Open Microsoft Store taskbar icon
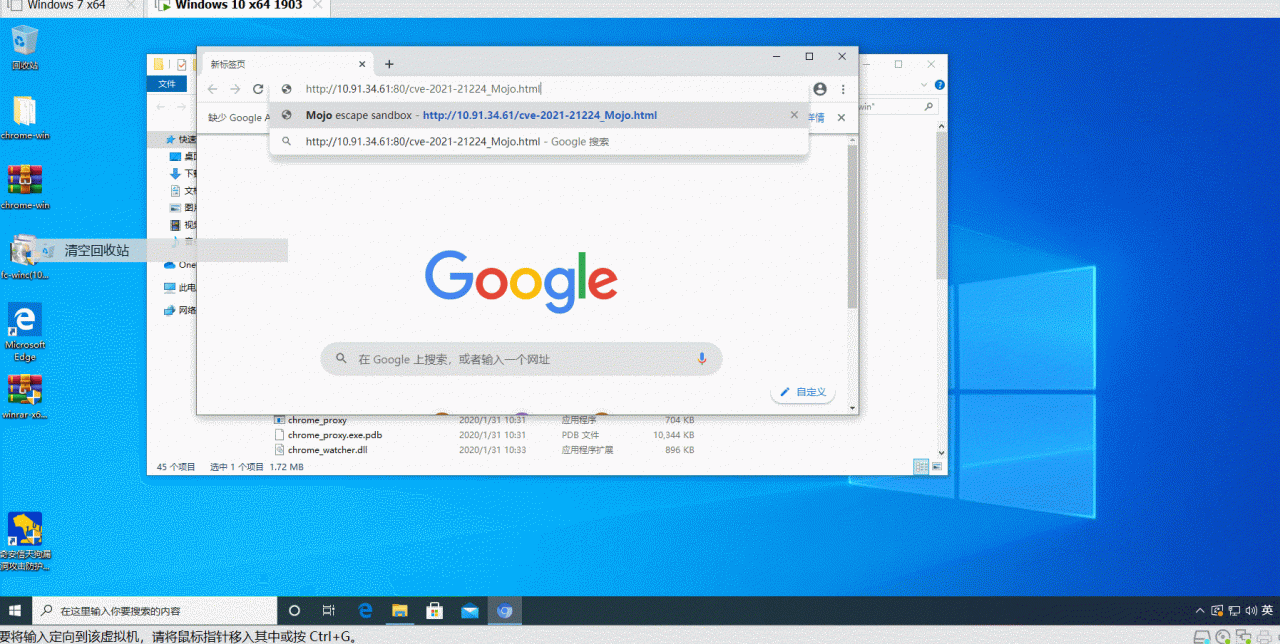 pos(435,610)
